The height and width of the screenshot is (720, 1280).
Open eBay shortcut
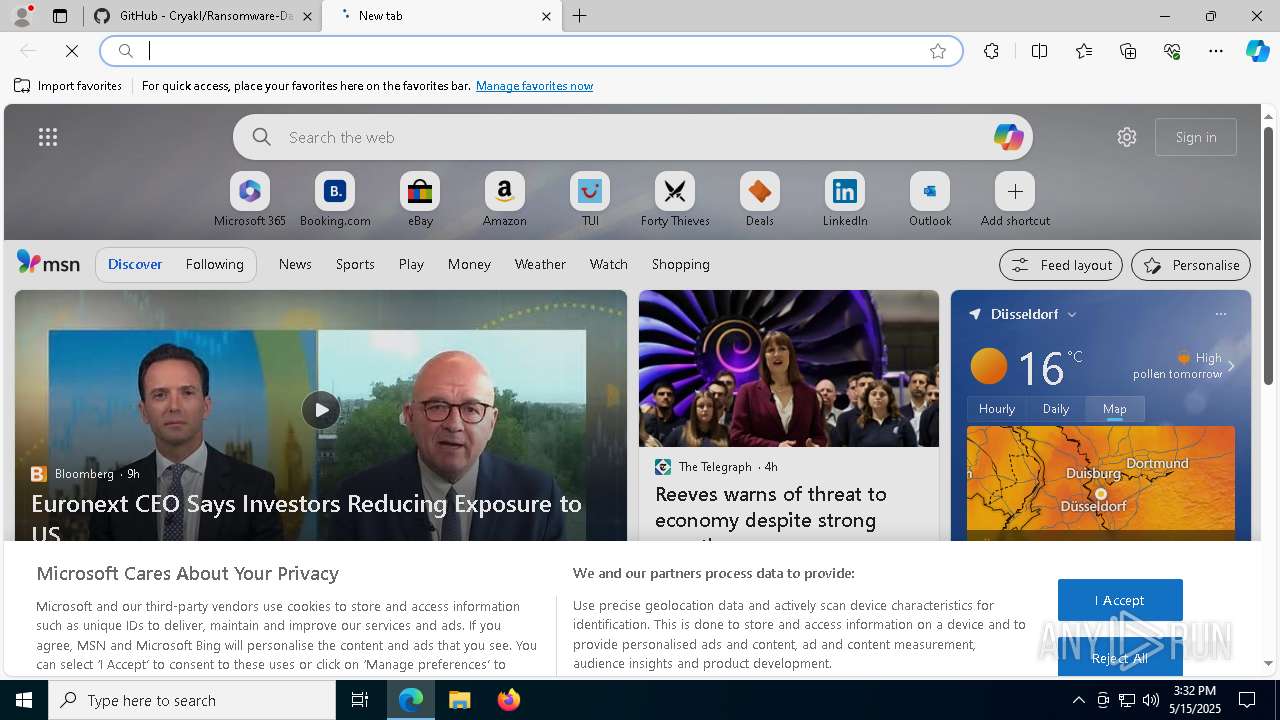(x=420, y=200)
